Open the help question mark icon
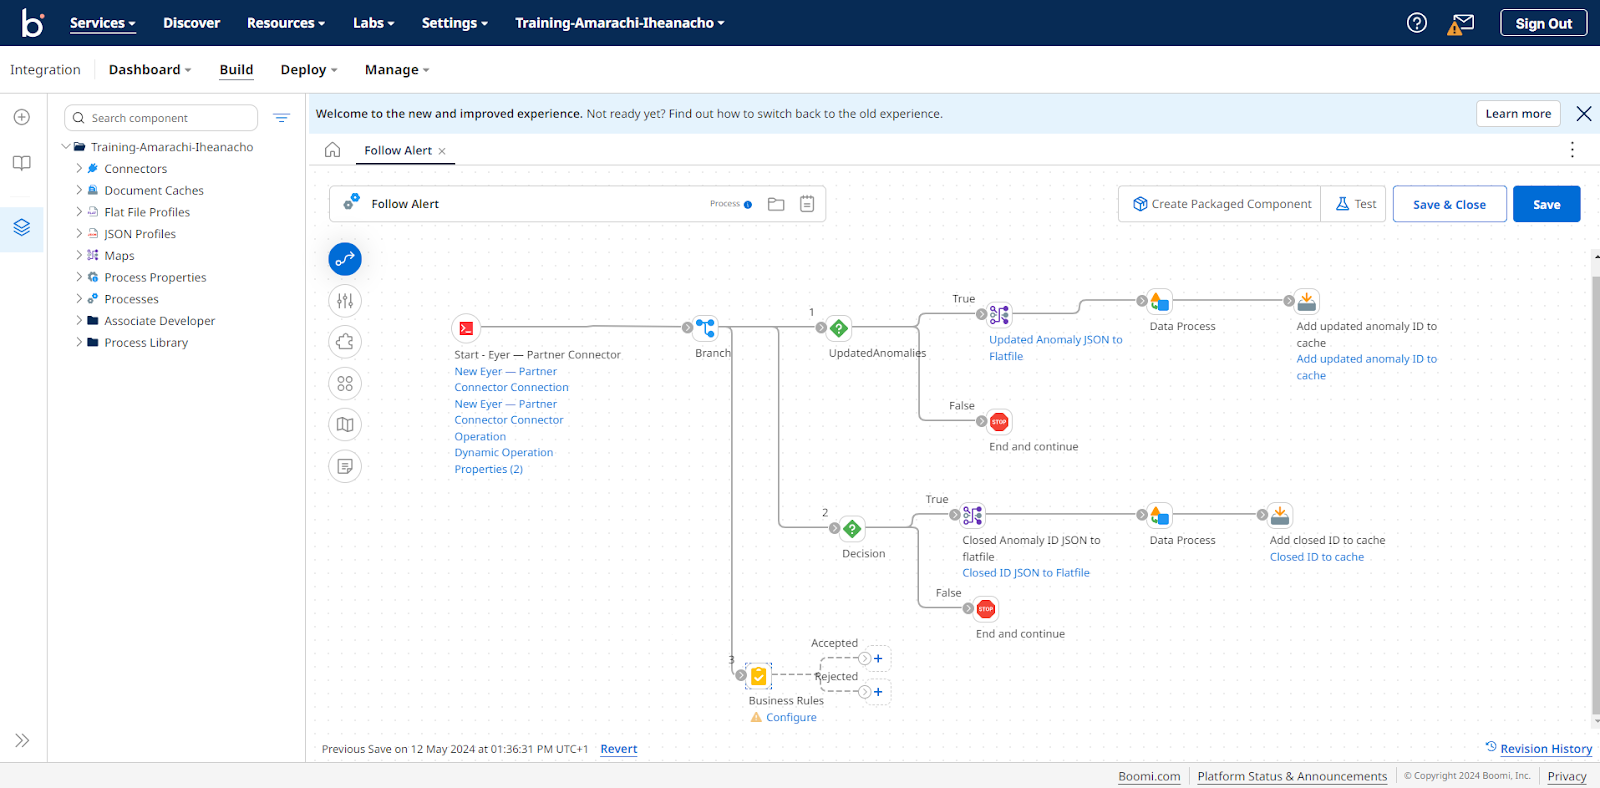The height and width of the screenshot is (788, 1600). point(1417,23)
